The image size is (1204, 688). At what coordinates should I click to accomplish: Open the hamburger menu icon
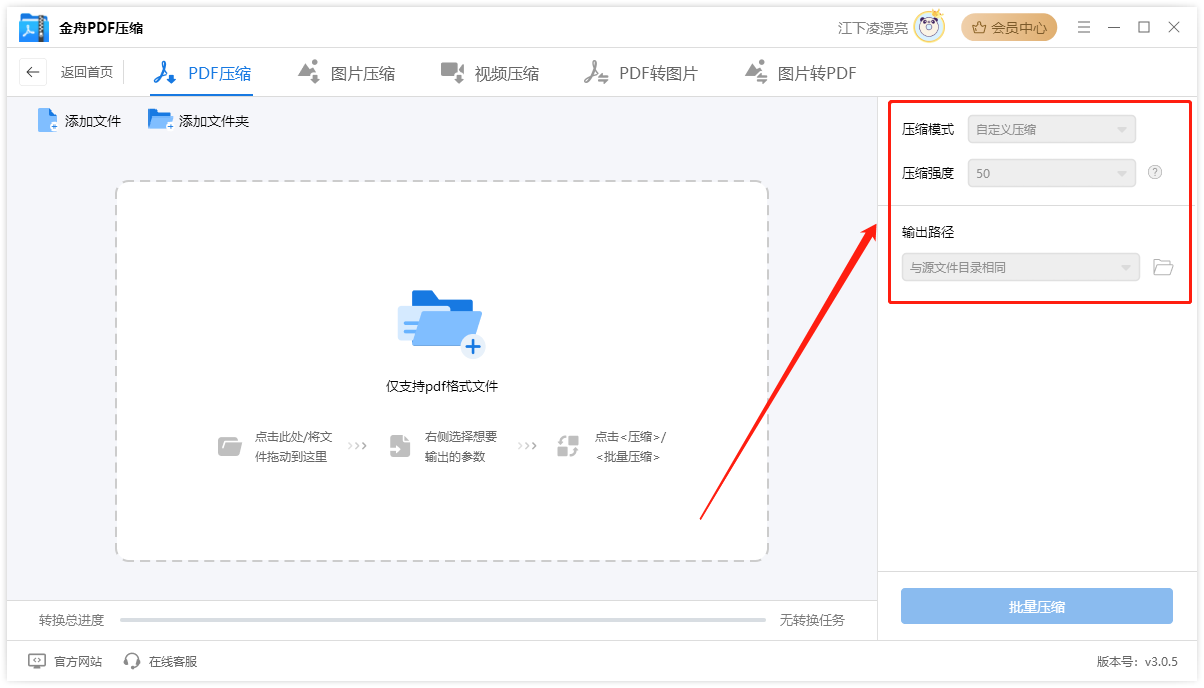click(1084, 27)
